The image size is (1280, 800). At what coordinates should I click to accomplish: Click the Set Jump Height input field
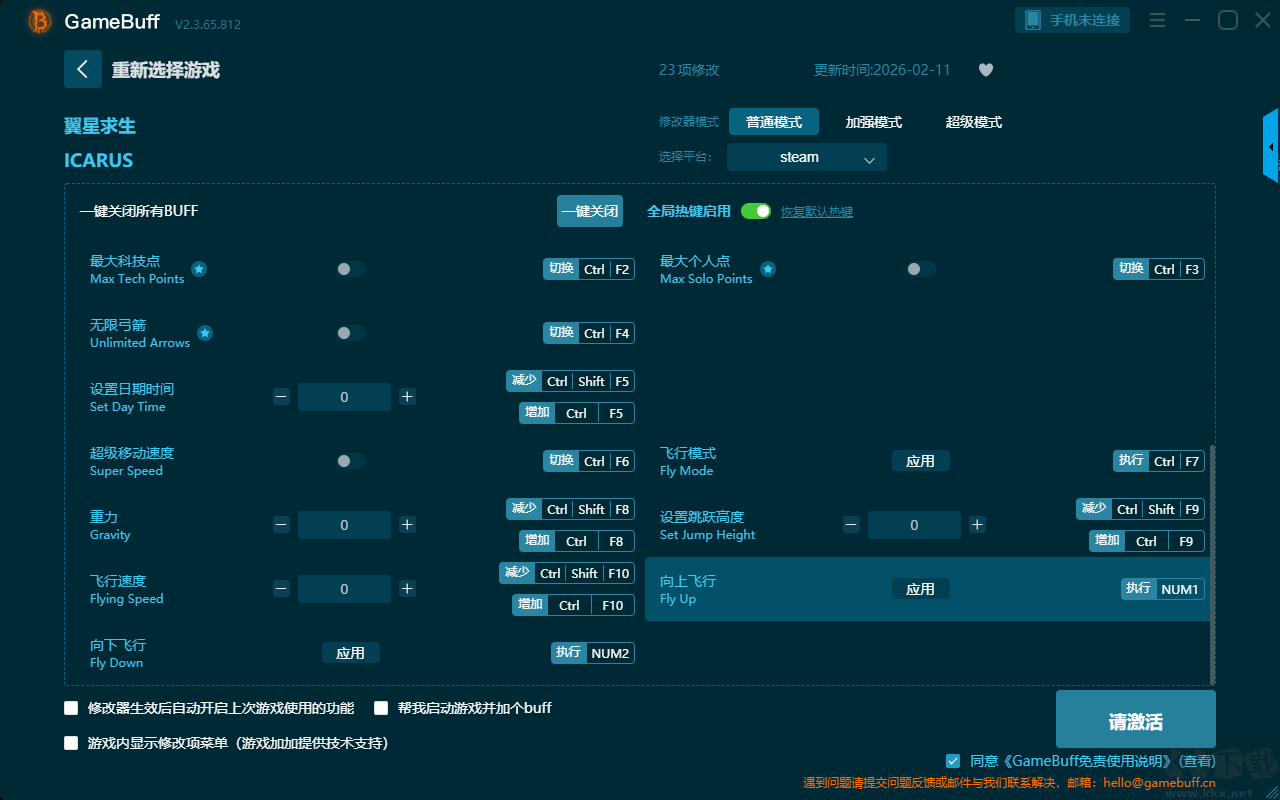(914, 525)
